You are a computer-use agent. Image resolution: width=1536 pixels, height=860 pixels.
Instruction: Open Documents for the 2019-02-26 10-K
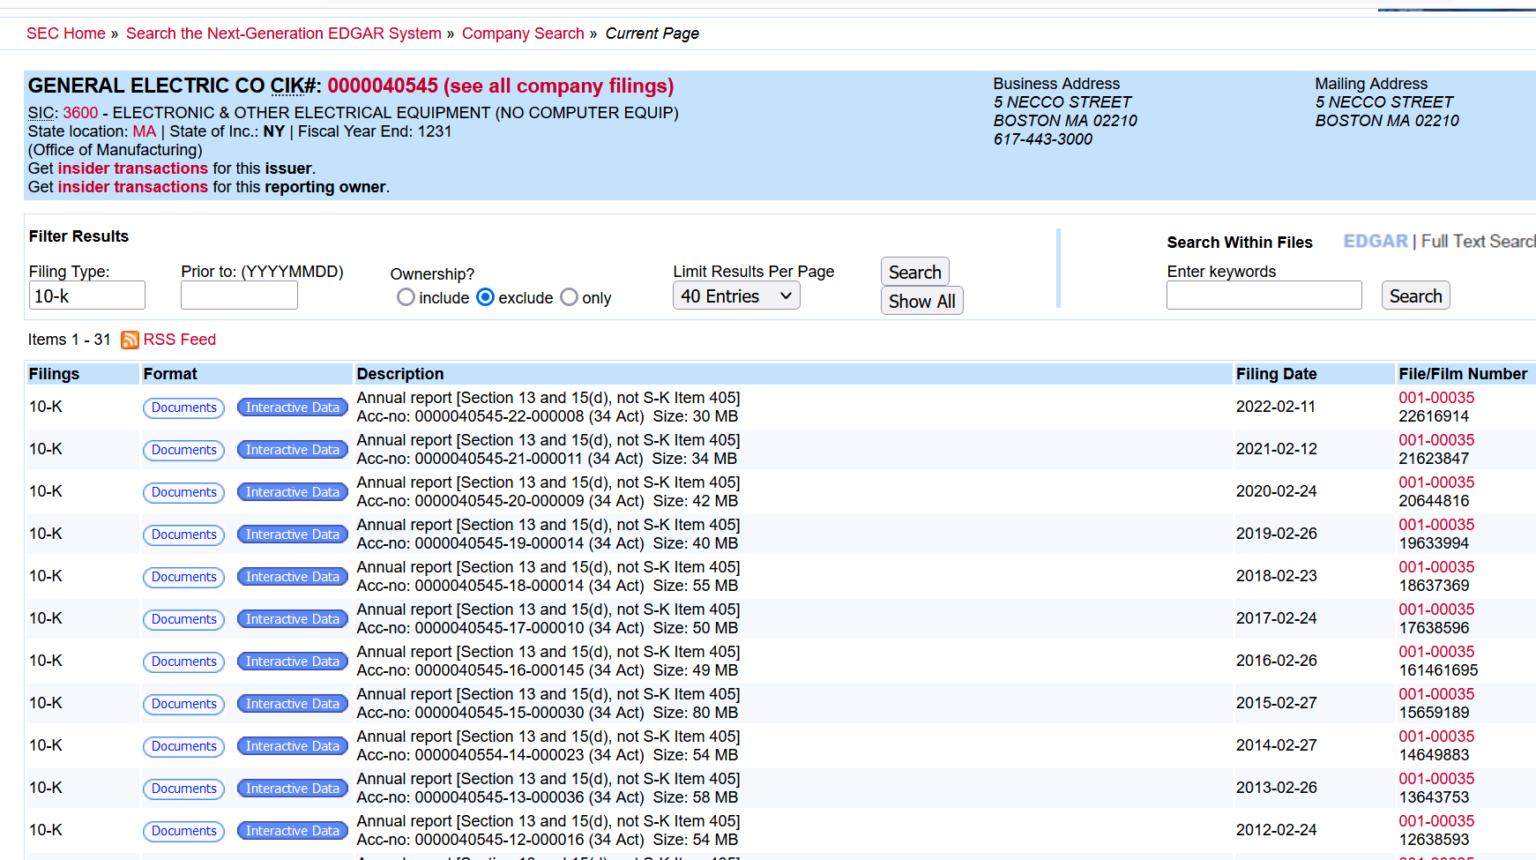click(x=183, y=534)
